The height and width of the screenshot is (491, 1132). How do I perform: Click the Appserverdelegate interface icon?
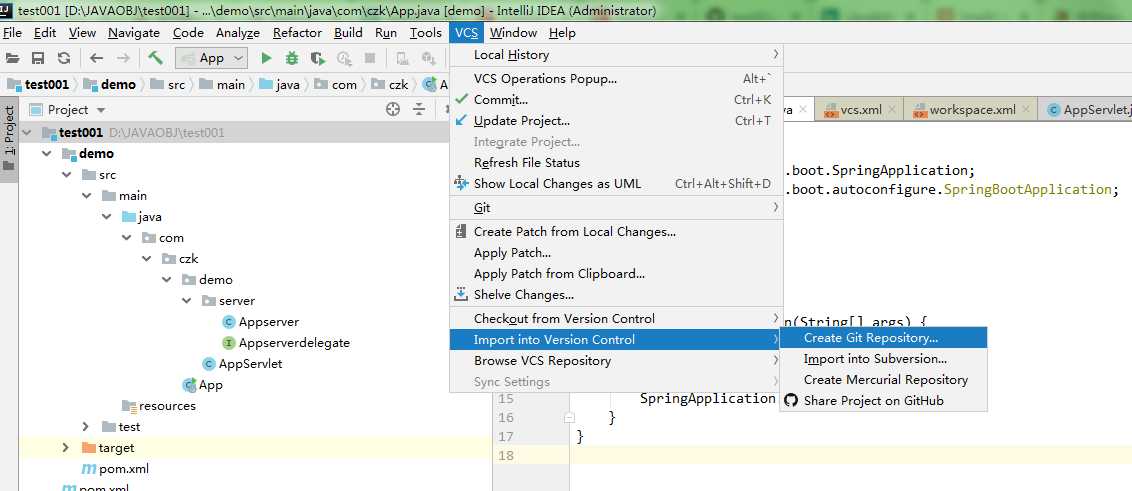coord(230,343)
